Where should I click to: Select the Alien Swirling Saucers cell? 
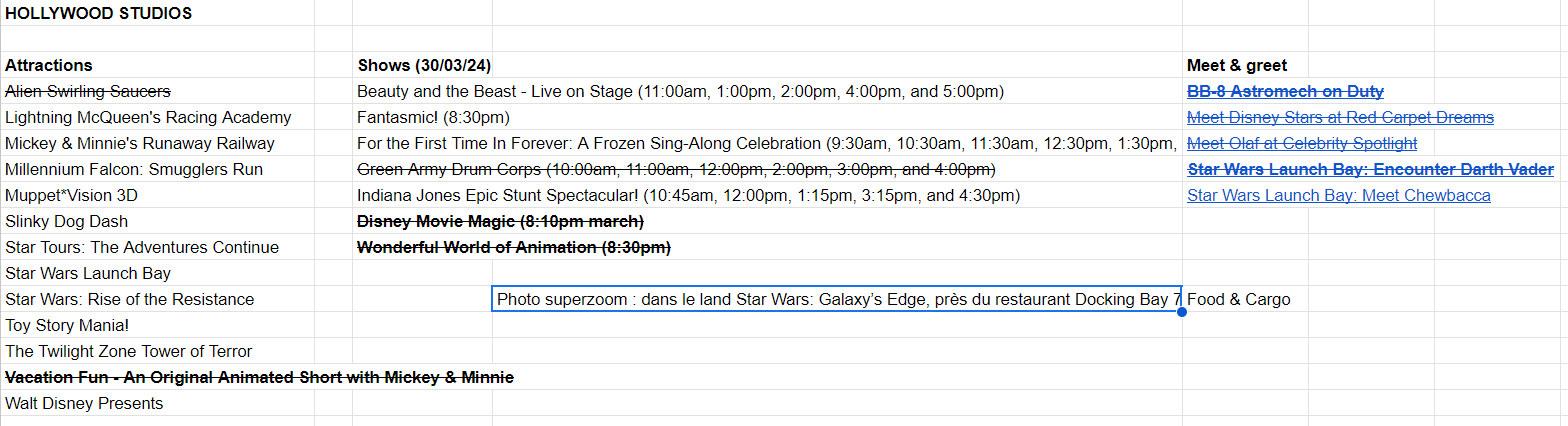tap(88, 92)
